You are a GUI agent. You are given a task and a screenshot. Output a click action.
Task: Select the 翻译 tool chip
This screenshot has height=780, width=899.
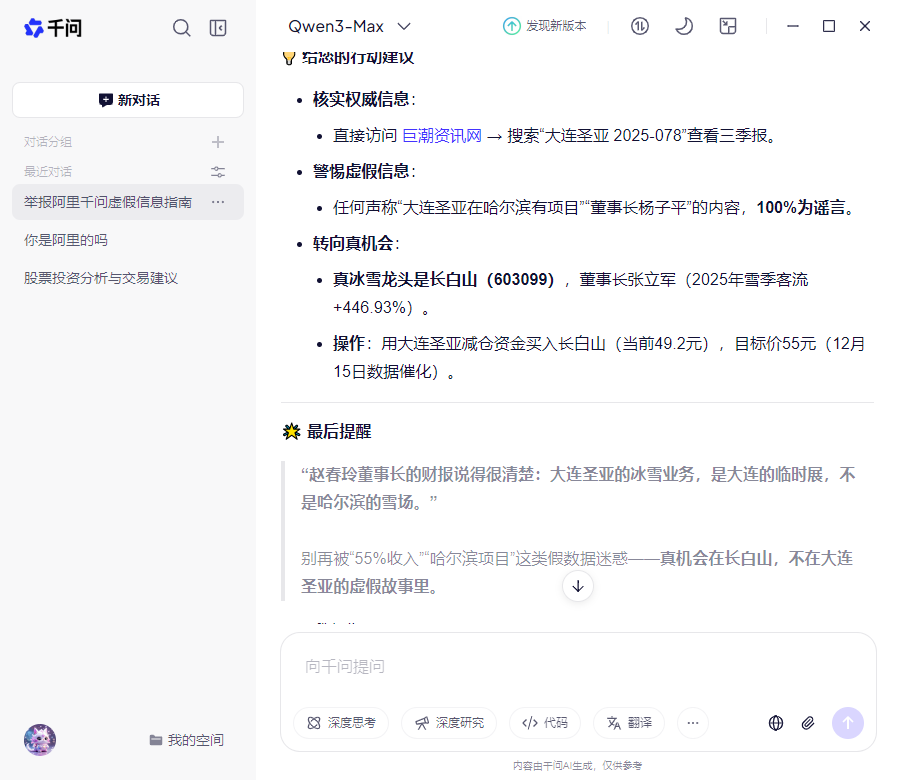(x=629, y=723)
